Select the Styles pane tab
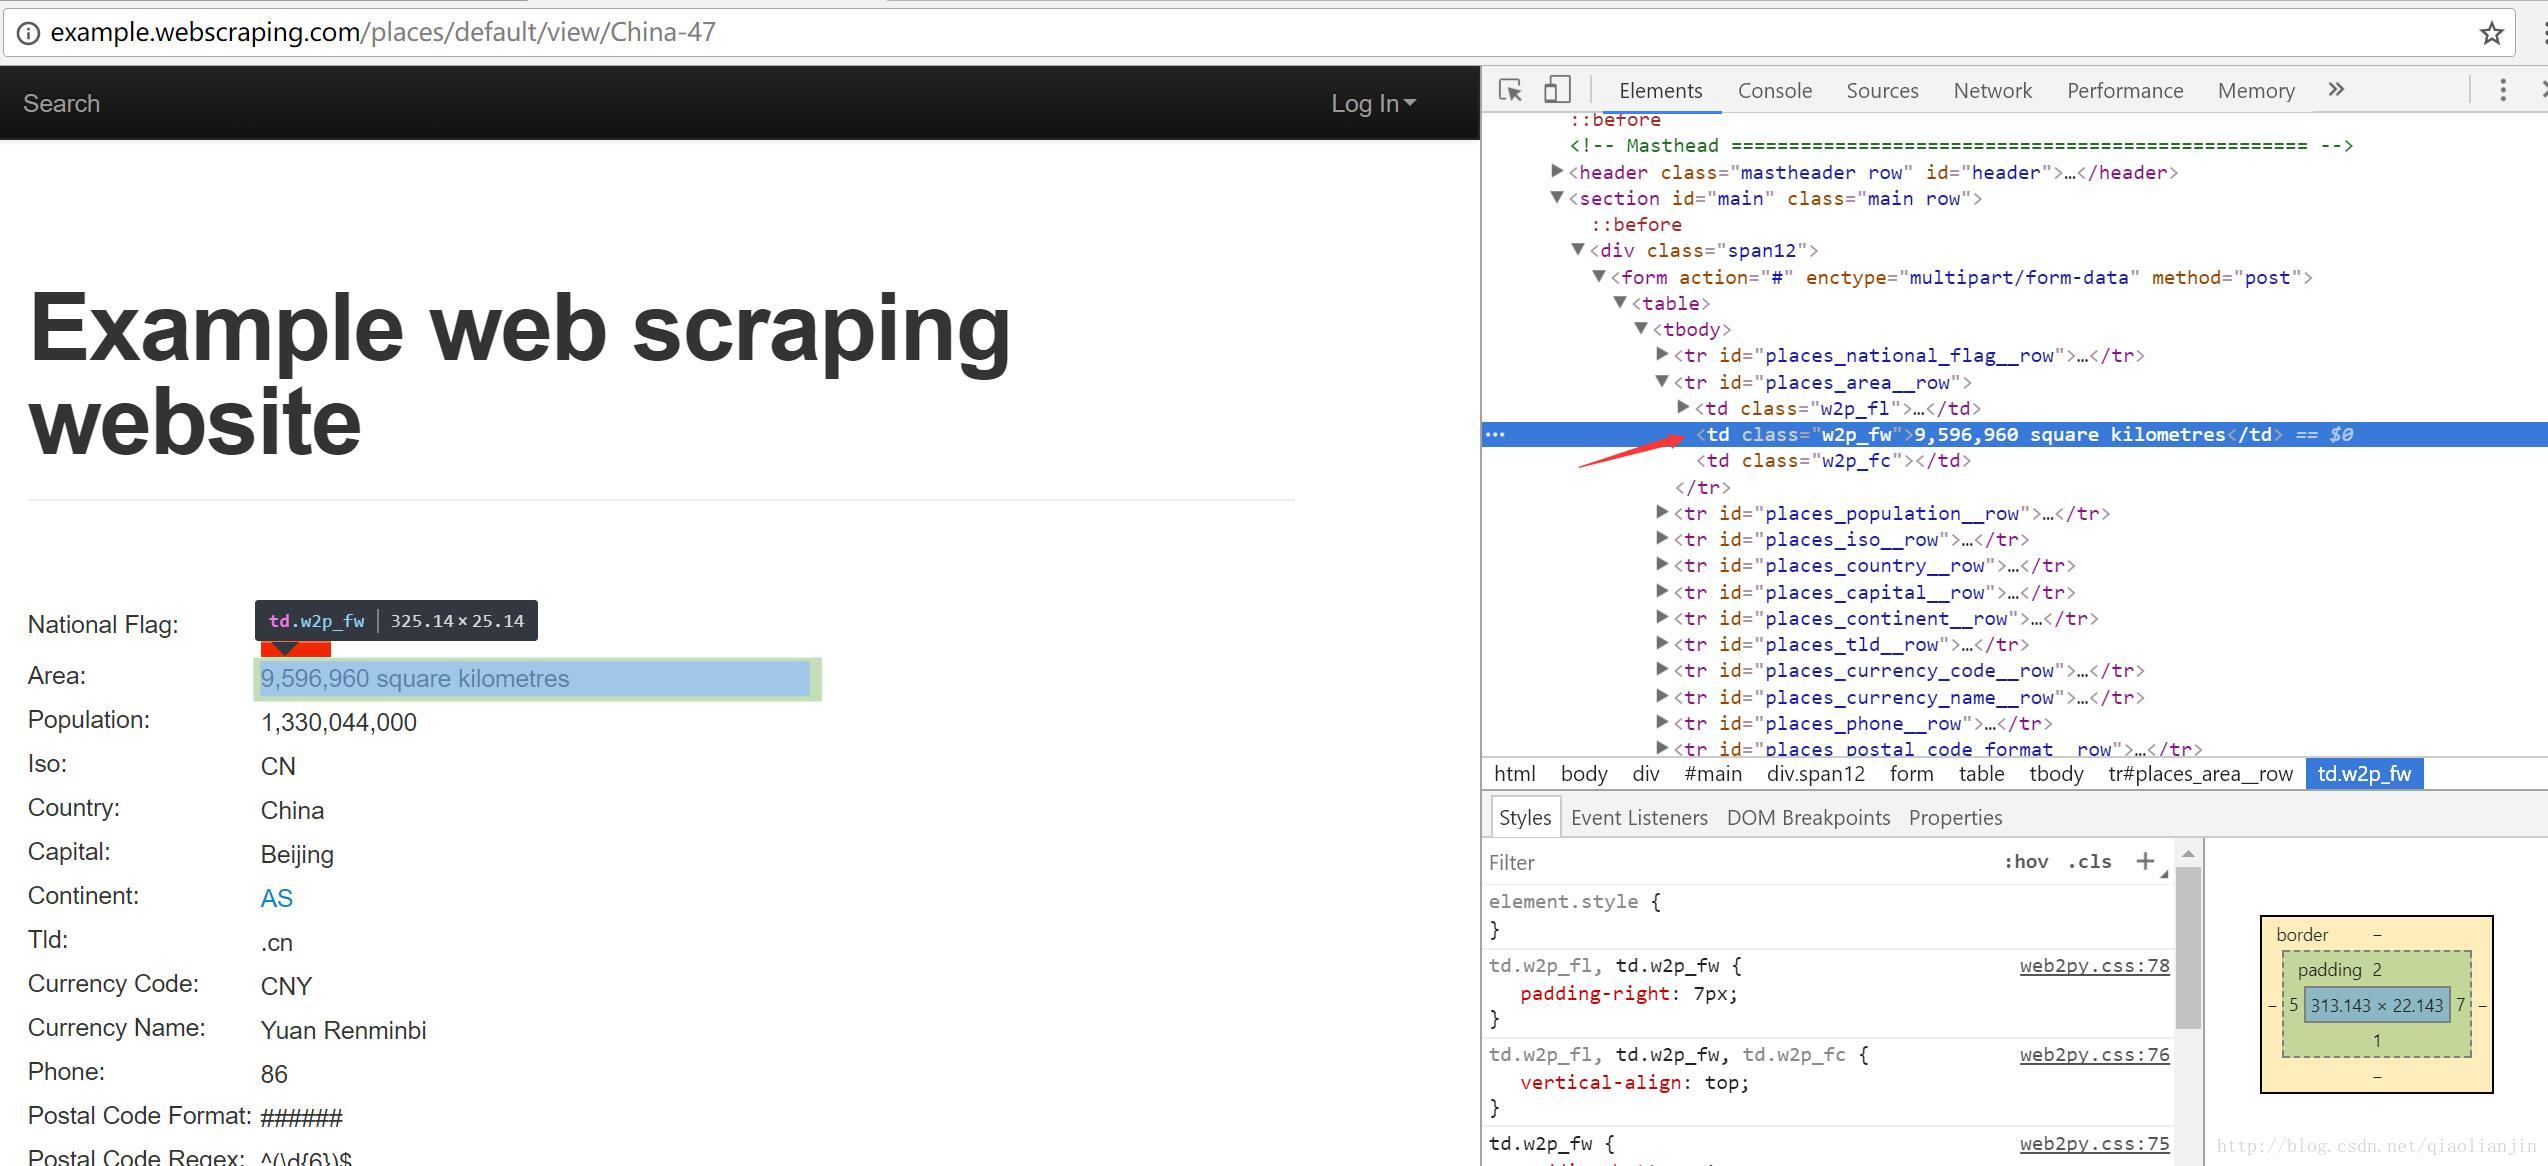2548x1166 pixels. click(1524, 817)
